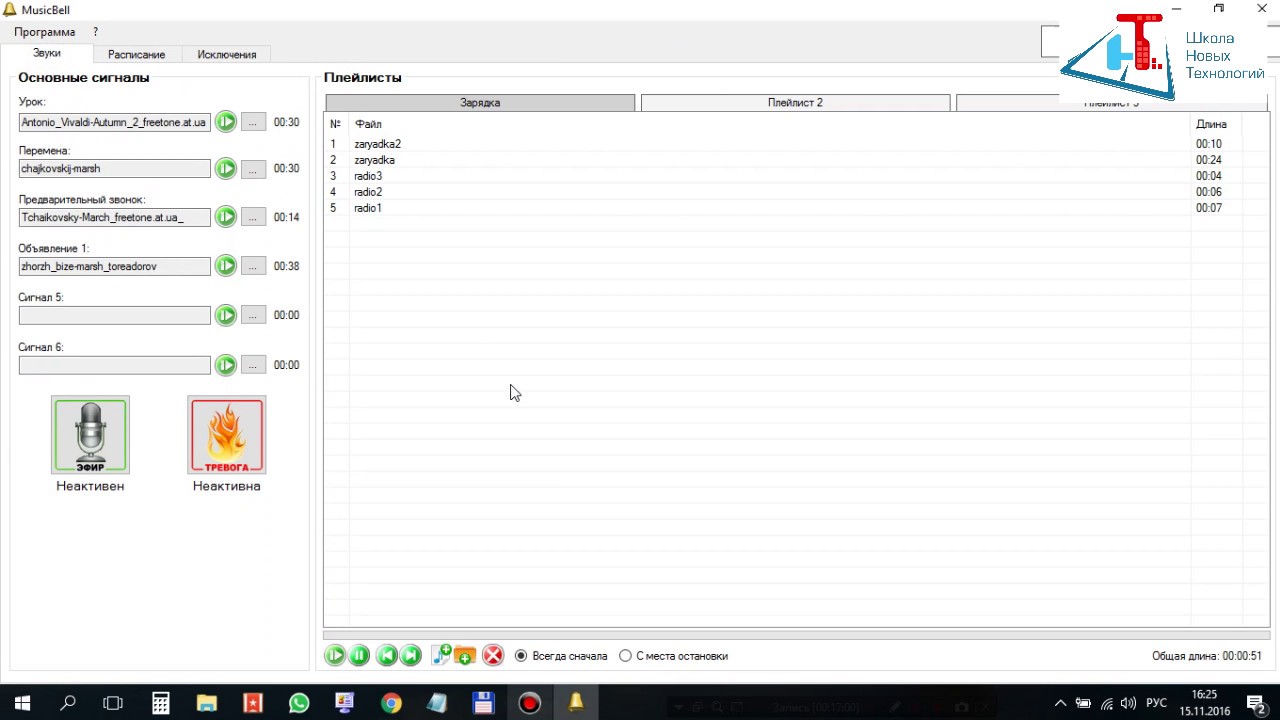Switch to MusicBell bell taskbar icon
The width and height of the screenshot is (1280, 720).
click(576, 703)
